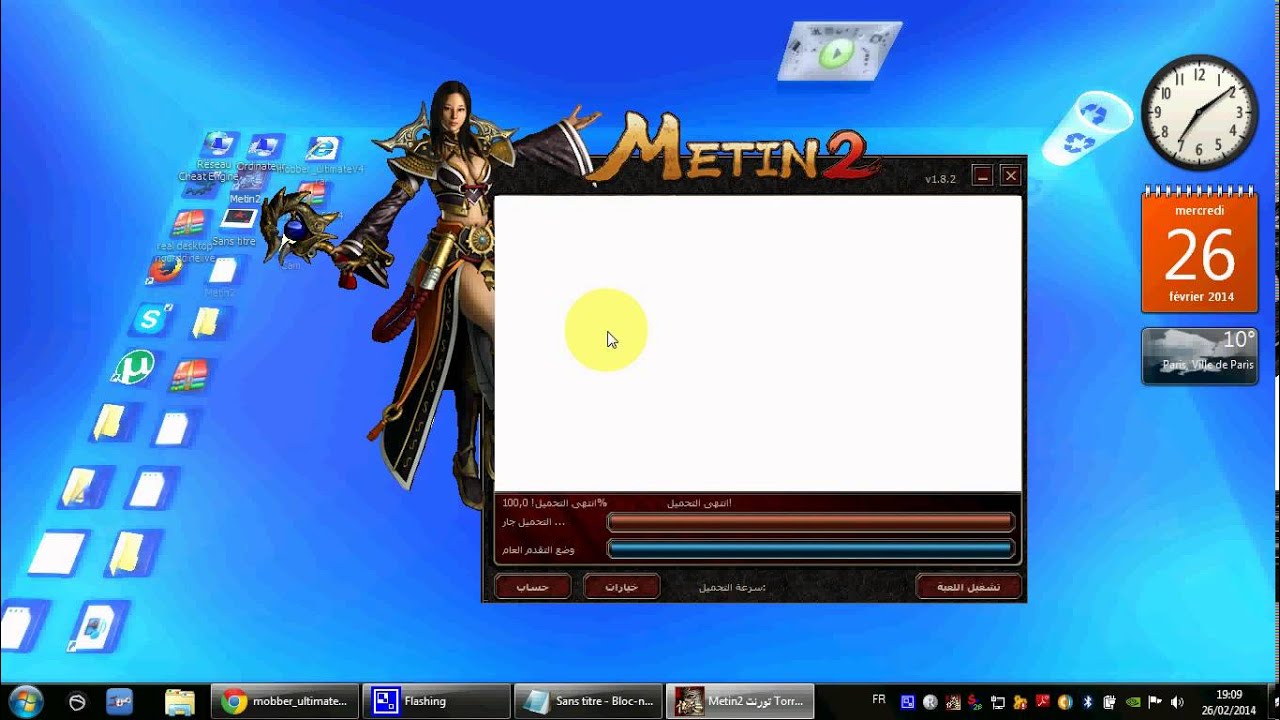The image size is (1280, 720).
Task: Click the blue square tray icon beside FR
Action: click(x=907, y=702)
